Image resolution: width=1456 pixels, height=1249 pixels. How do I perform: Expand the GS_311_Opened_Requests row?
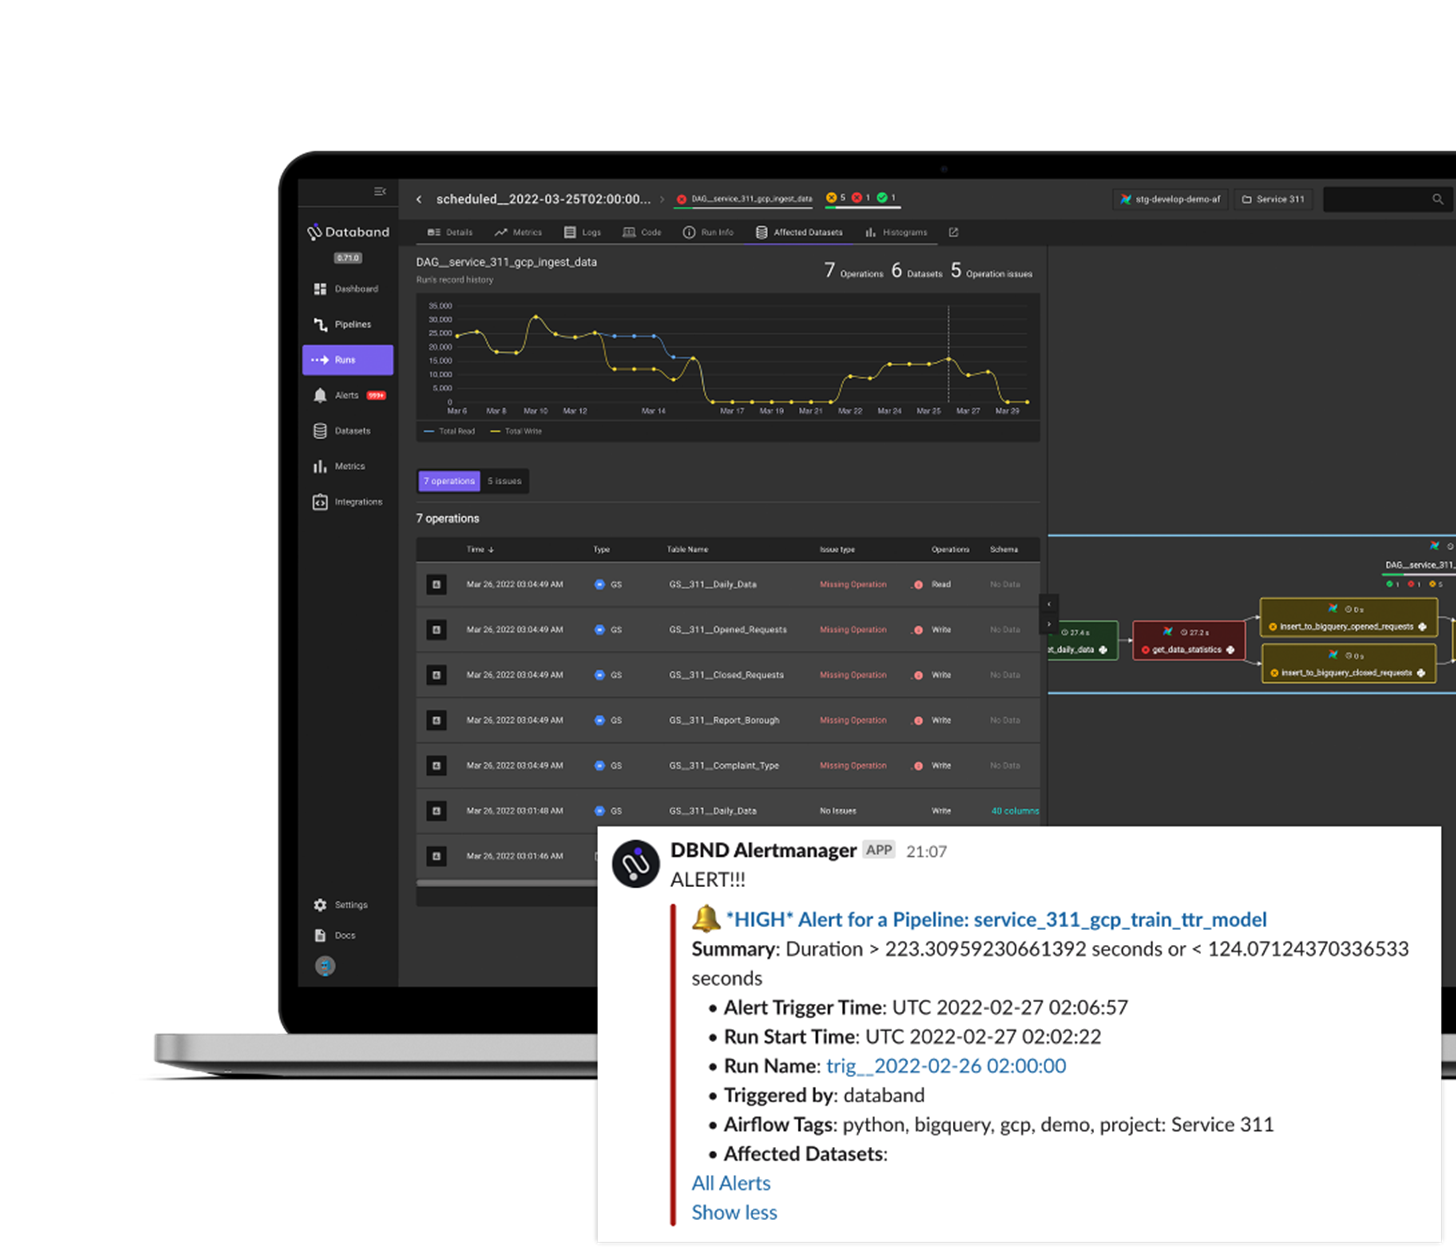tap(436, 630)
